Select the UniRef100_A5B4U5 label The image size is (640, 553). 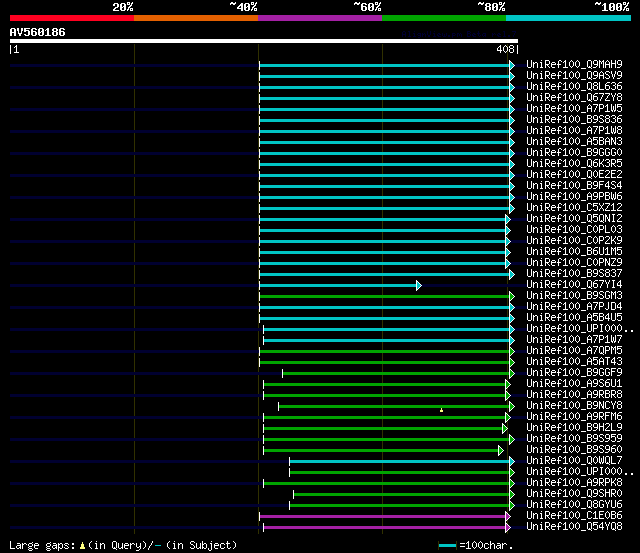tap(574, 318)
